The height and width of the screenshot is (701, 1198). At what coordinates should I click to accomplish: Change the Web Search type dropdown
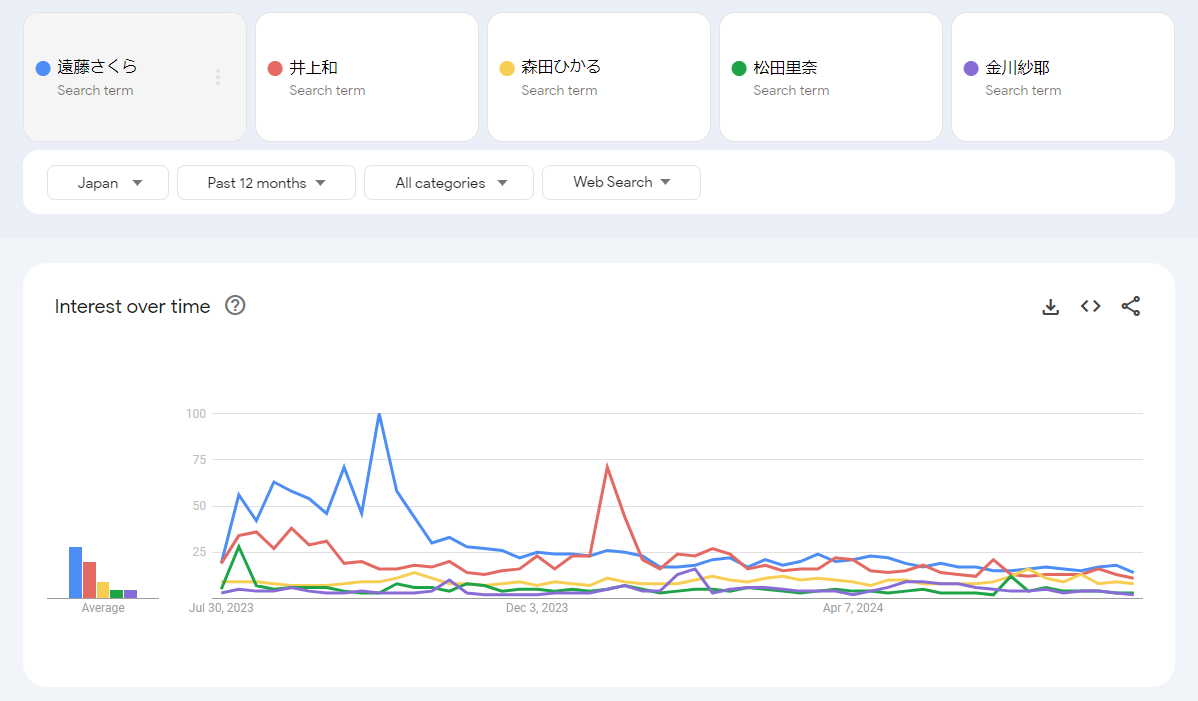(x=621, y=183)
